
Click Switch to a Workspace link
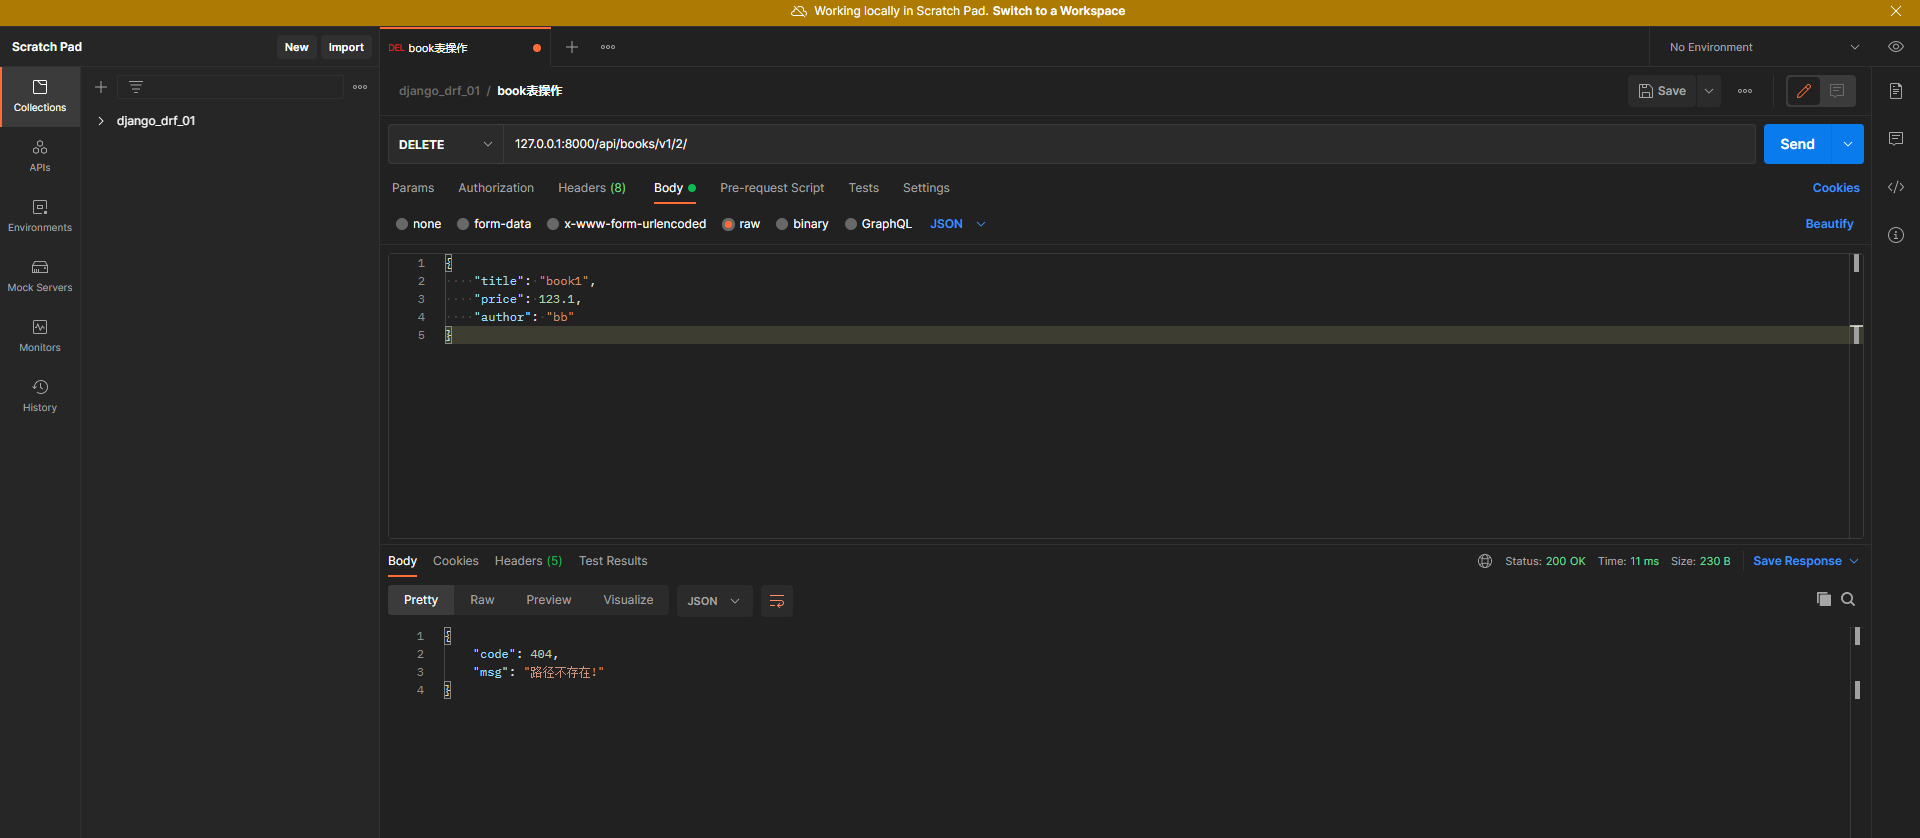[x=1059, y=11]
